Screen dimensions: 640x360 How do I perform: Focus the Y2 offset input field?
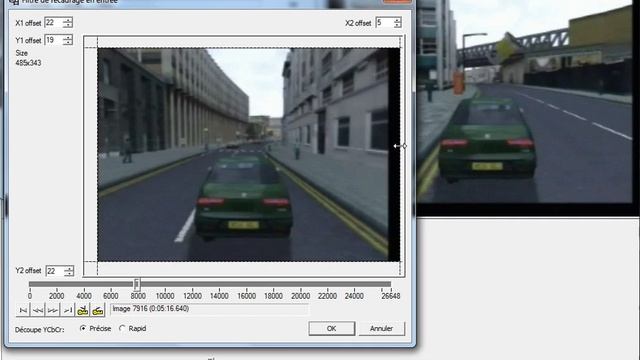55,271
